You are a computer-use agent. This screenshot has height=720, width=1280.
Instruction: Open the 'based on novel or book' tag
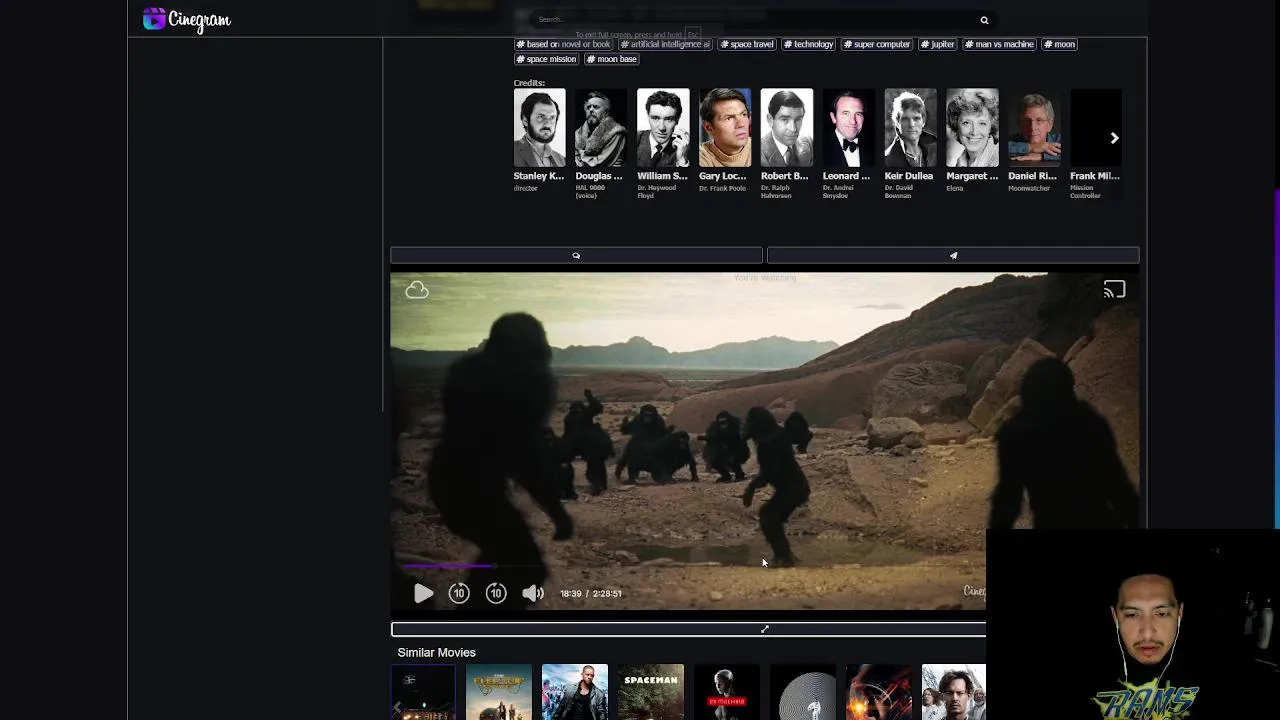coord(563,44)
